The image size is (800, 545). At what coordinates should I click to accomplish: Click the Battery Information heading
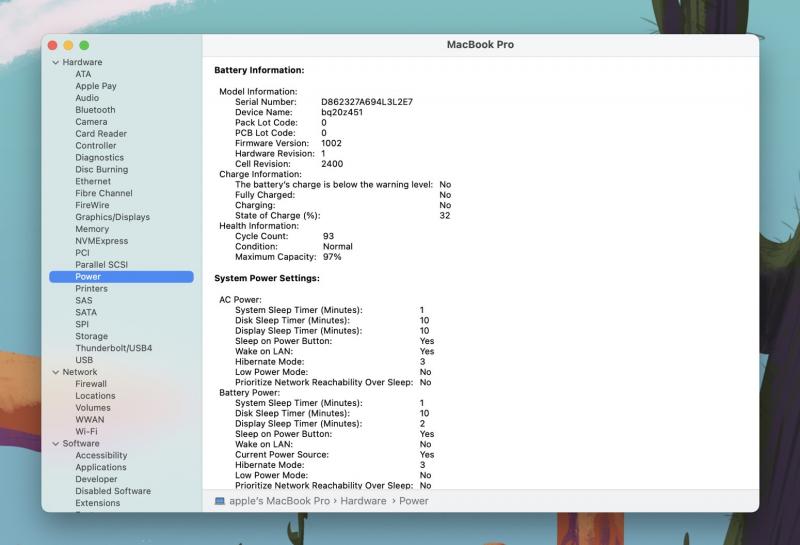[259, 70]
